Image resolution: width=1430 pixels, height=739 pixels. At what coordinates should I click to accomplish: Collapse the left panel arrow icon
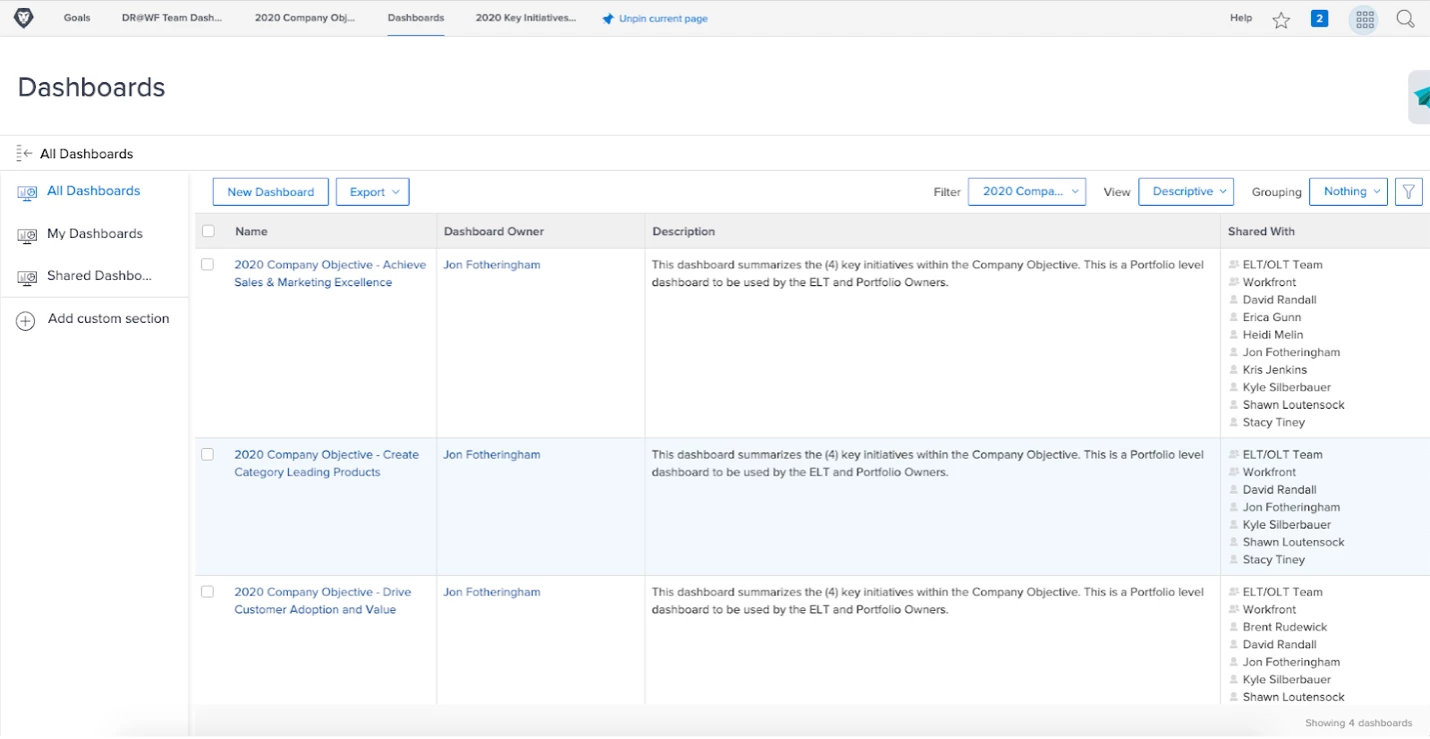25,153
